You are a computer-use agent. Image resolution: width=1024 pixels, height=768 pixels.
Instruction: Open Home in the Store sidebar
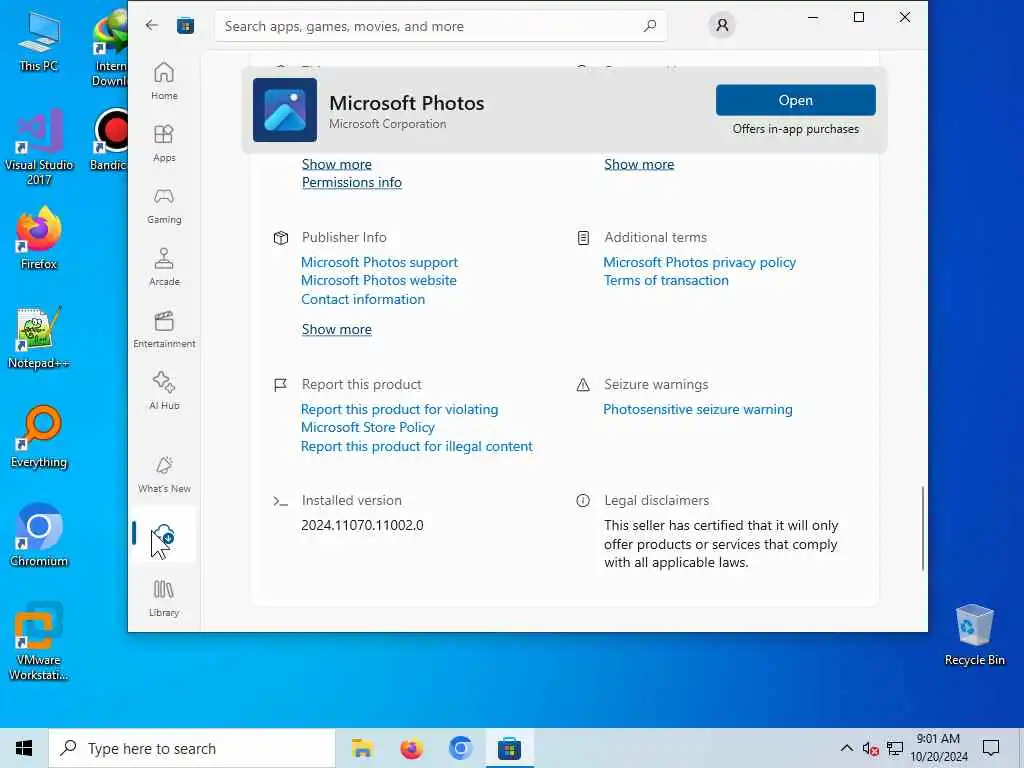[164, 81]
